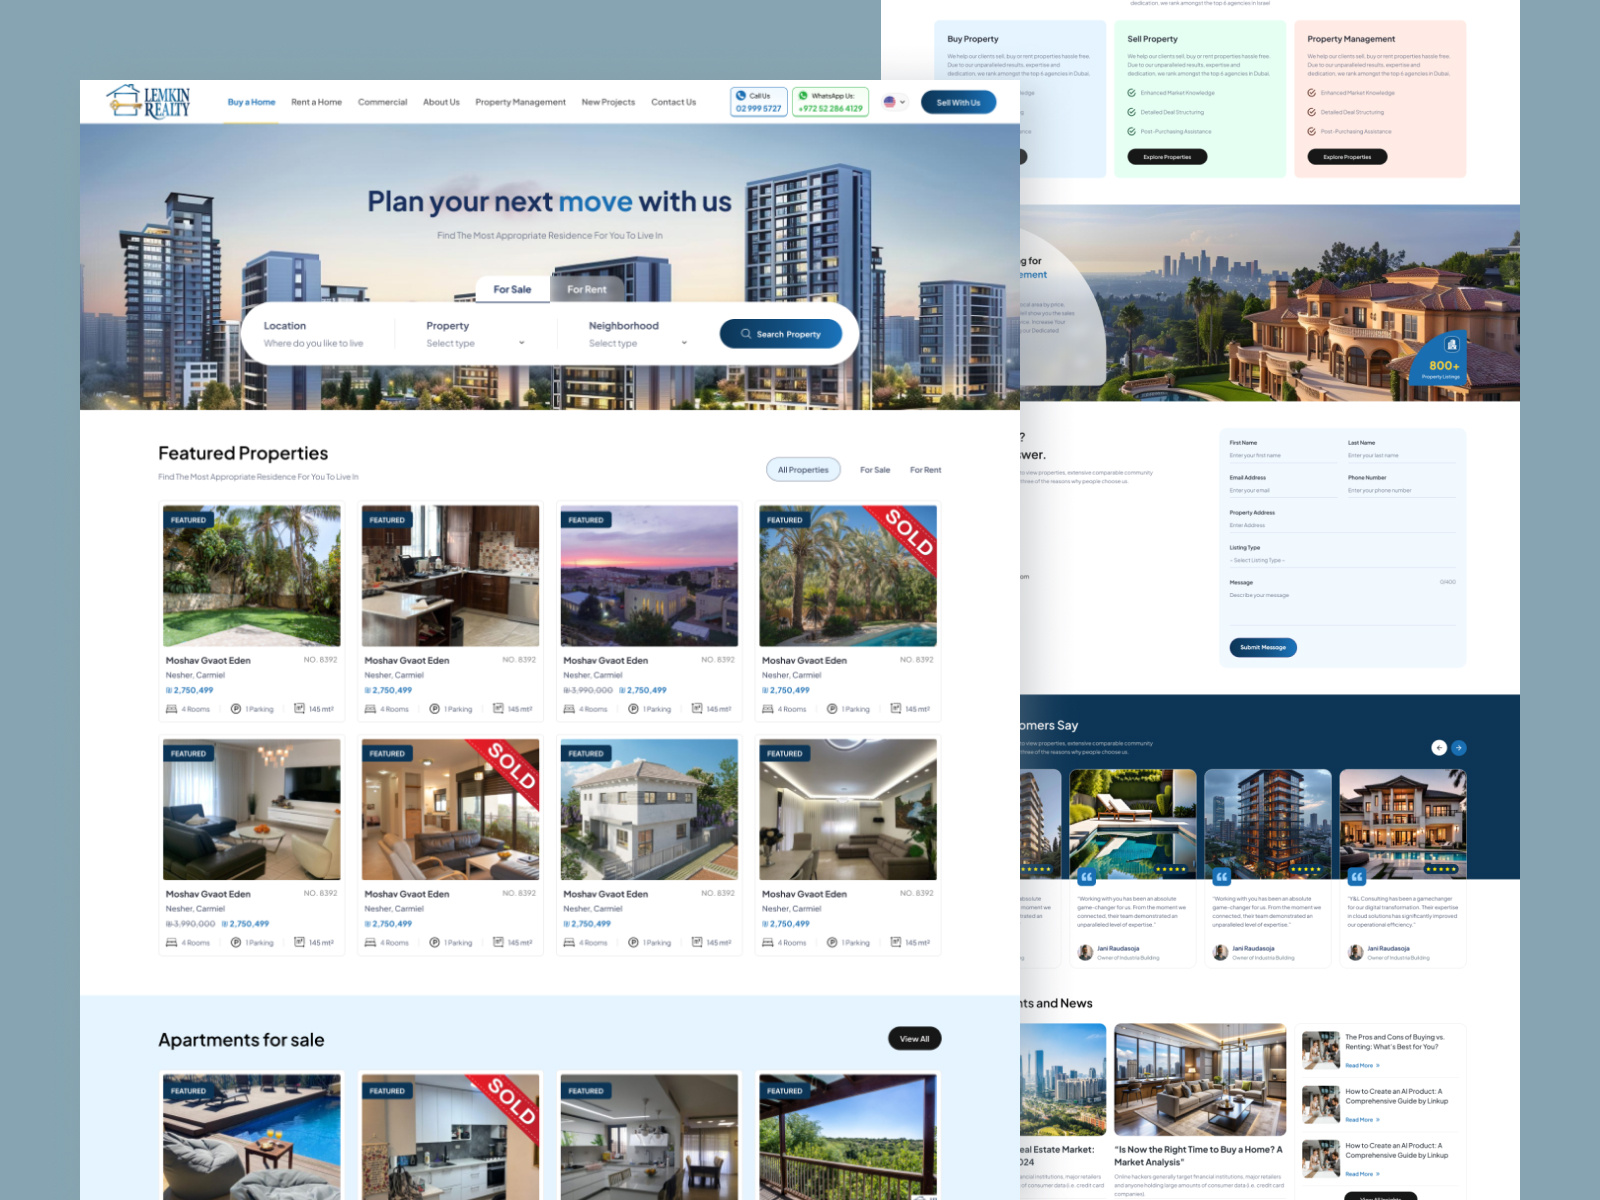Viewport: 1600px width, 1200px height.
Task: Expand the Neighborhood type dropdown
Action: pos(638,343)
